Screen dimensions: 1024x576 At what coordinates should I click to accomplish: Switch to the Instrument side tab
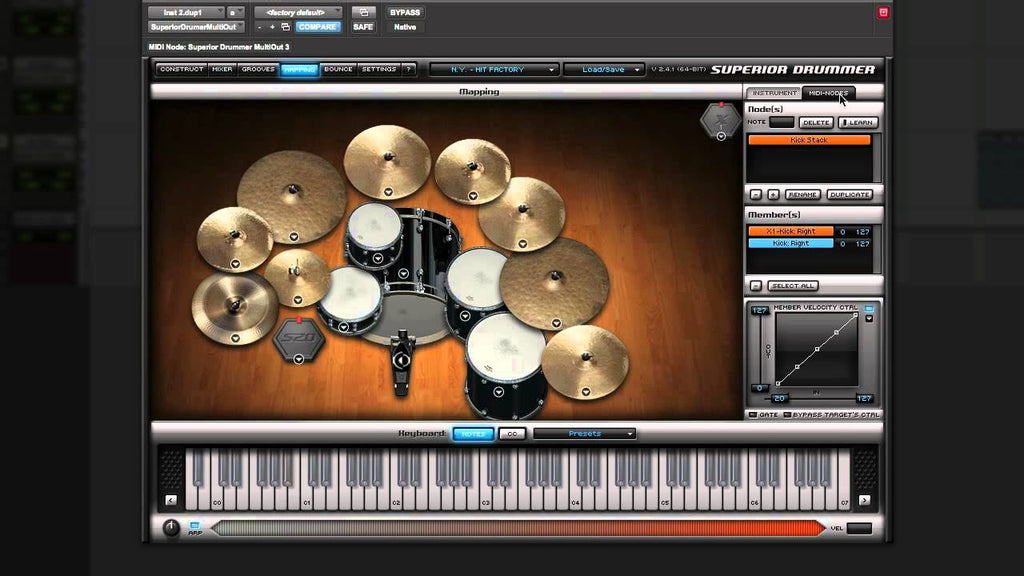click(775, 93)
